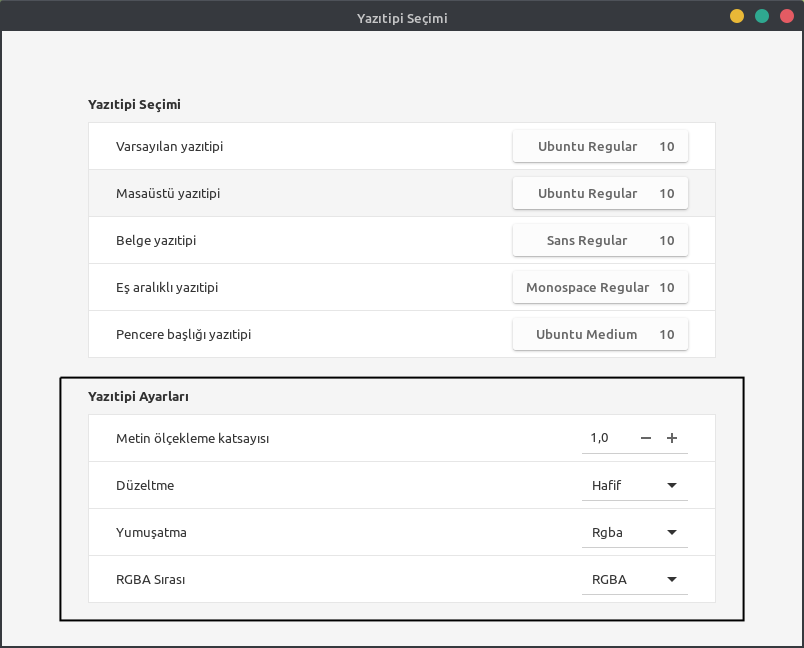Change the Monospace Regular font button
The image size is (804, 648).
[600, 288]
